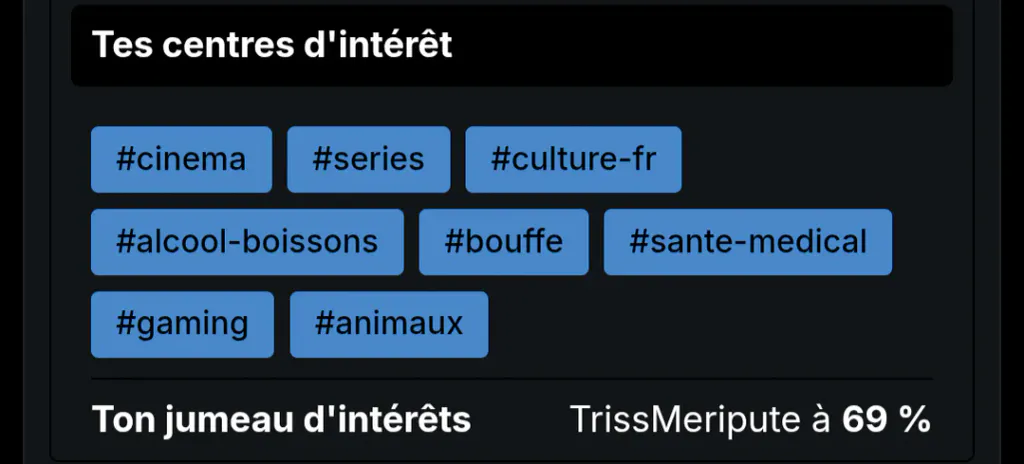Screen dimensions: 1024x464
Task: Choose the #culture-fr tag
Action: [x=573, y=159]
